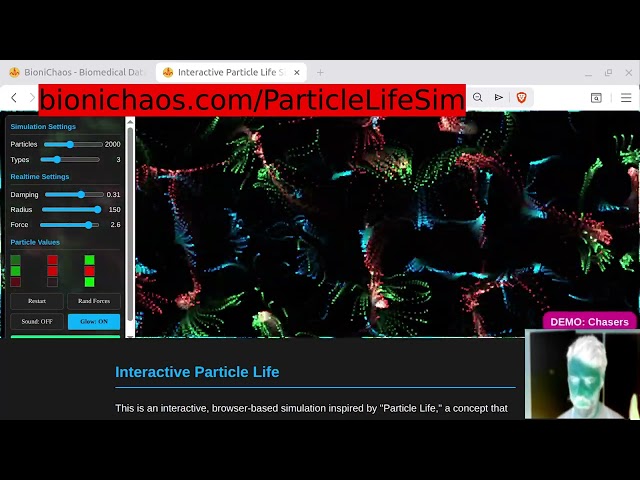Click the browser back arrow
This screenshot has height=480, width=640.
click(14, 98)
